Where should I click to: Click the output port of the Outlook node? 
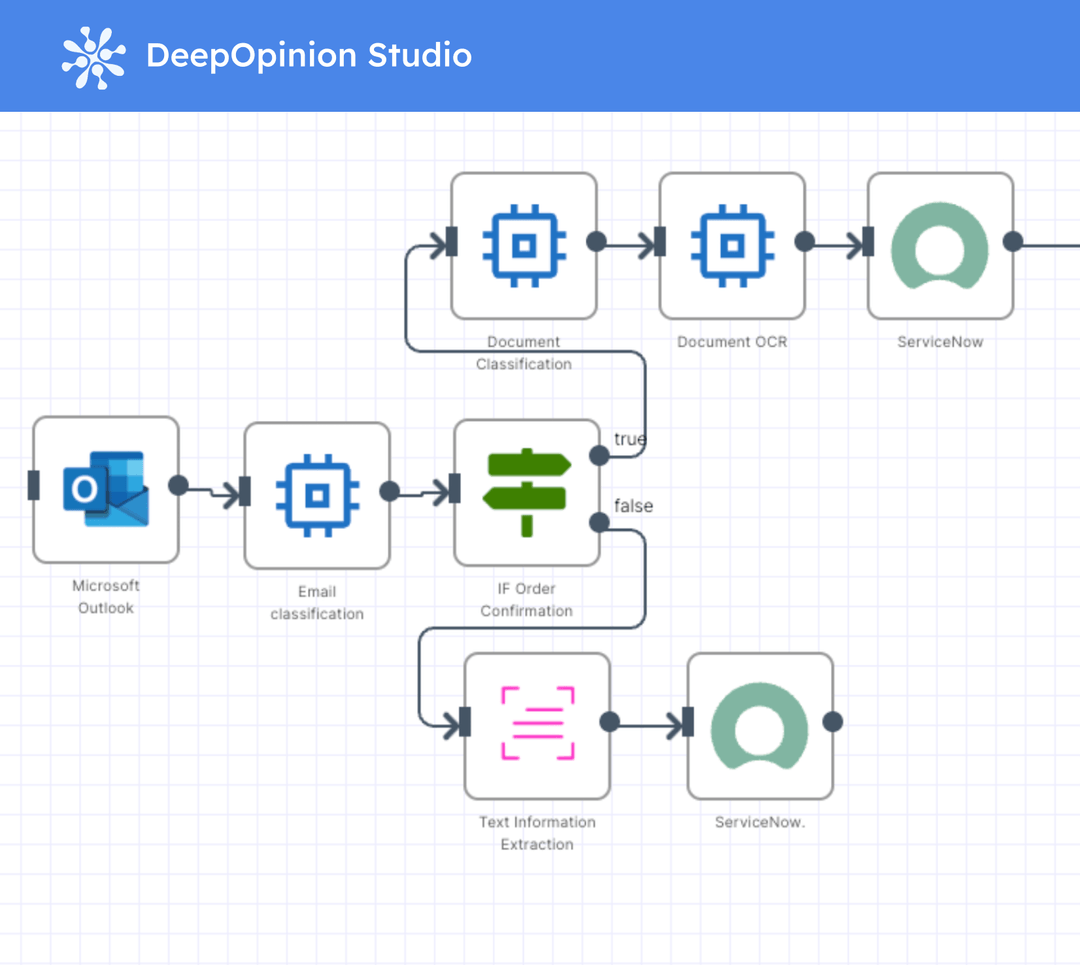pos(177,487)
